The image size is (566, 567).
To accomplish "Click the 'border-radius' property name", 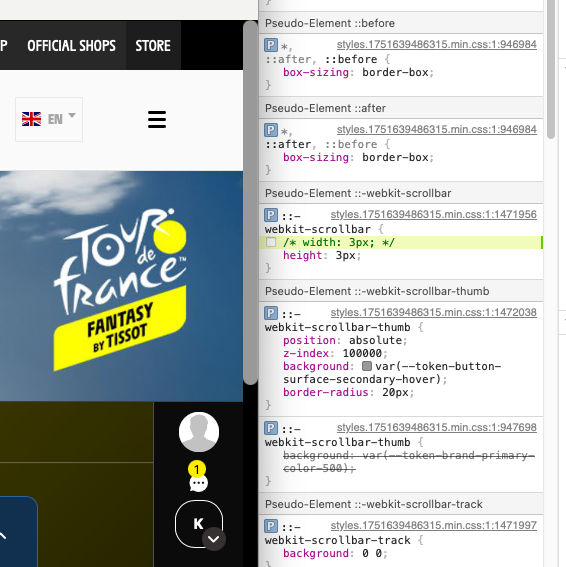I will coord(325,393).
